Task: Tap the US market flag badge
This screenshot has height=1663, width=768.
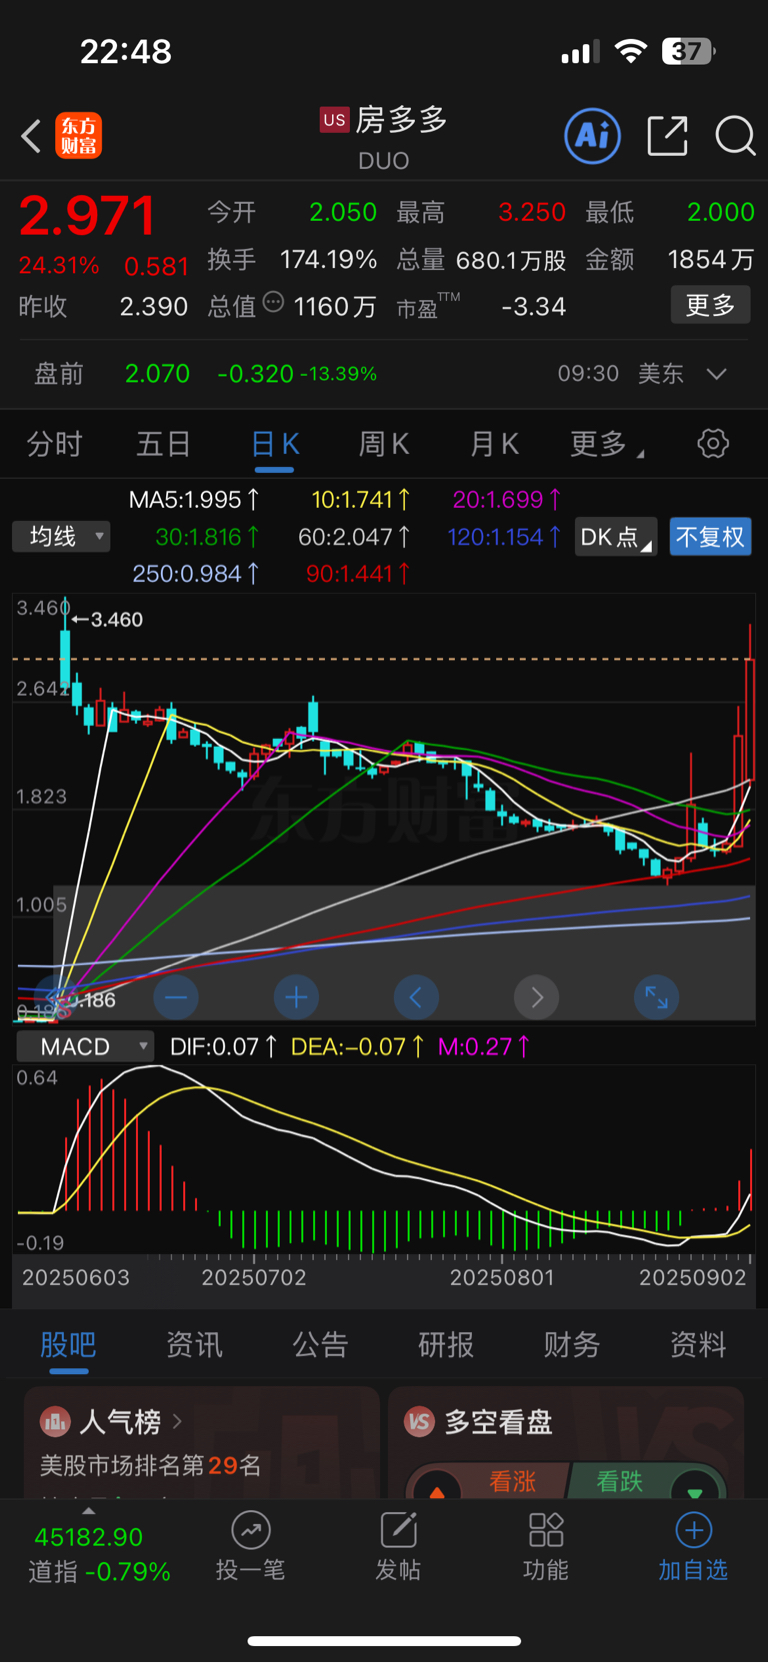Action: pyautogui.click(x=334, y=120)
